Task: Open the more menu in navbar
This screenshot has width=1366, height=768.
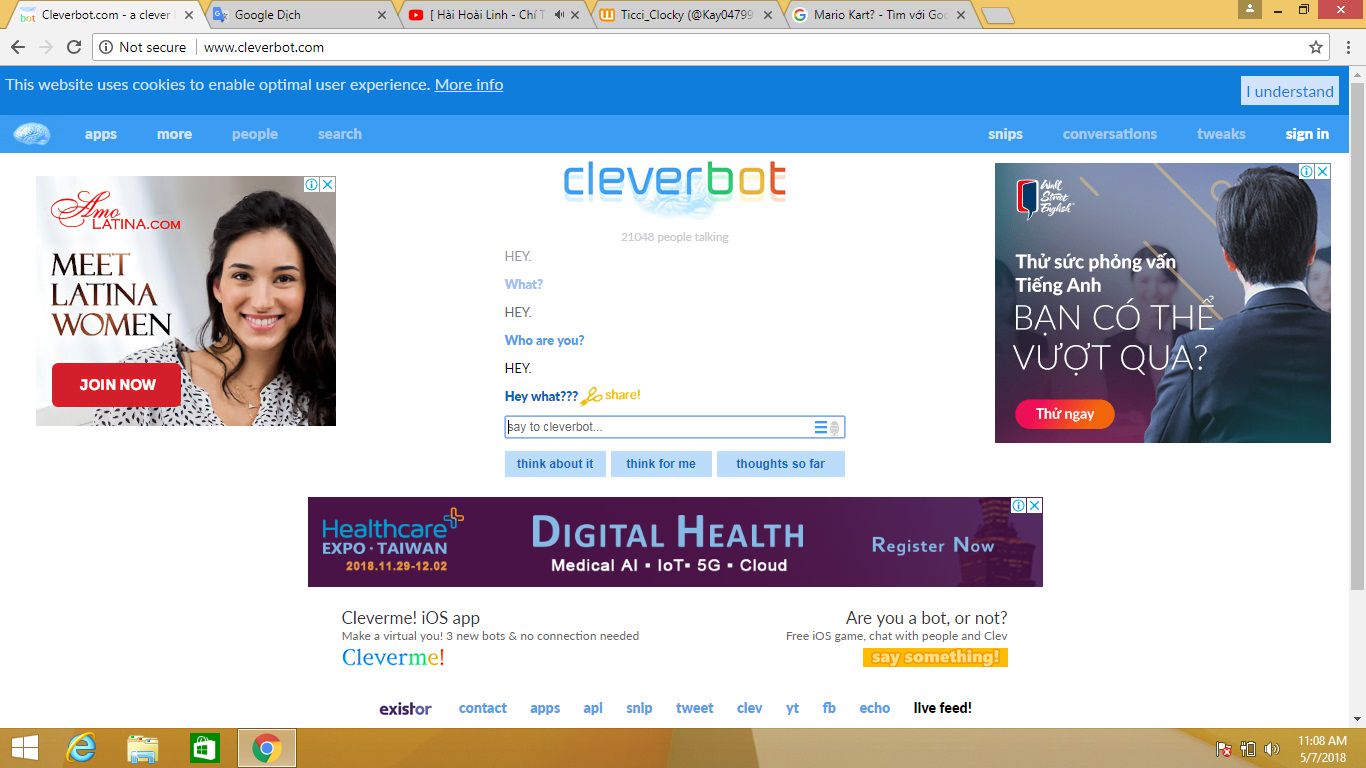Action: point(174,134)
